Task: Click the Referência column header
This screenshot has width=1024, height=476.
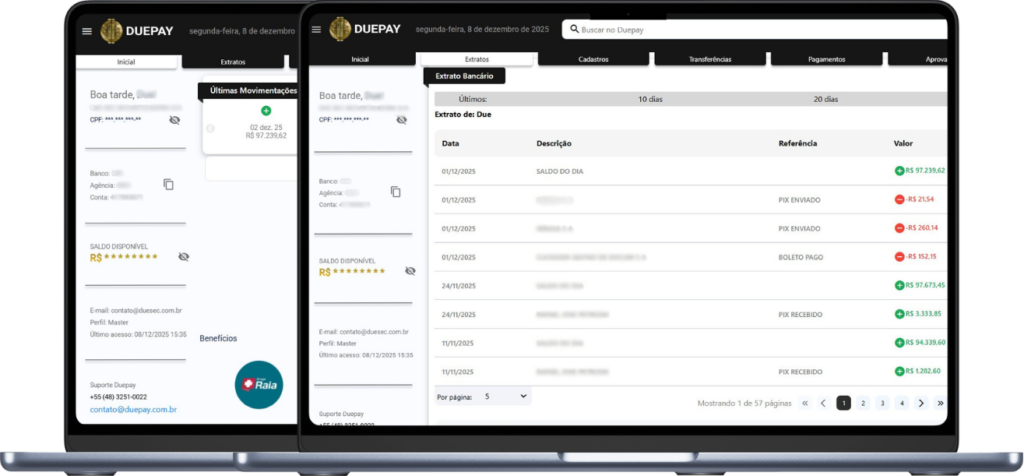Action: click(797, 144)
